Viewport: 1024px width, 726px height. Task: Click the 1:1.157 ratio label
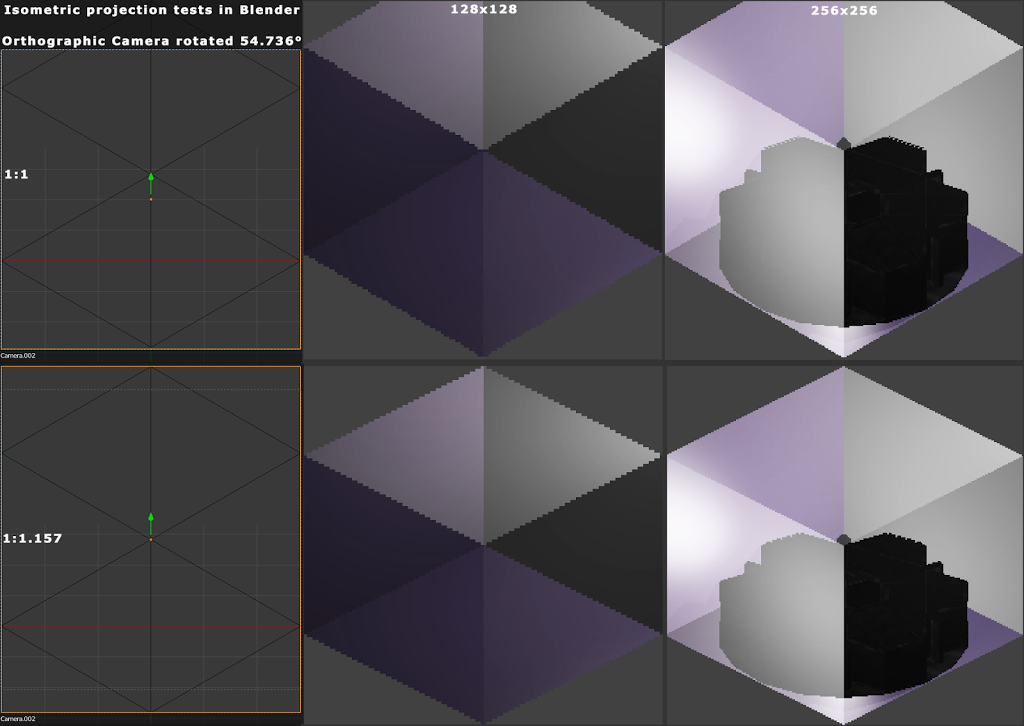(x=32, y=538)
